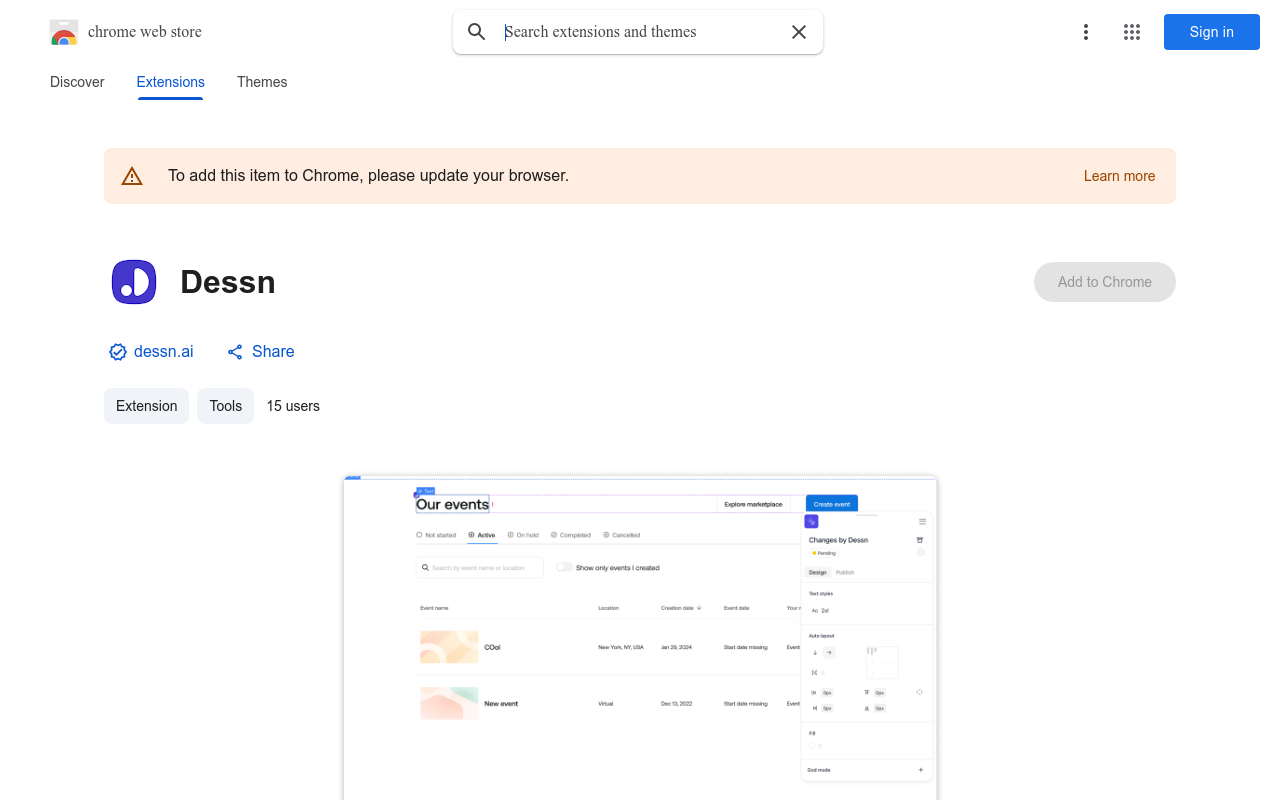
Task: Click the Dessn title heading
Action: [x=228, y=282]
